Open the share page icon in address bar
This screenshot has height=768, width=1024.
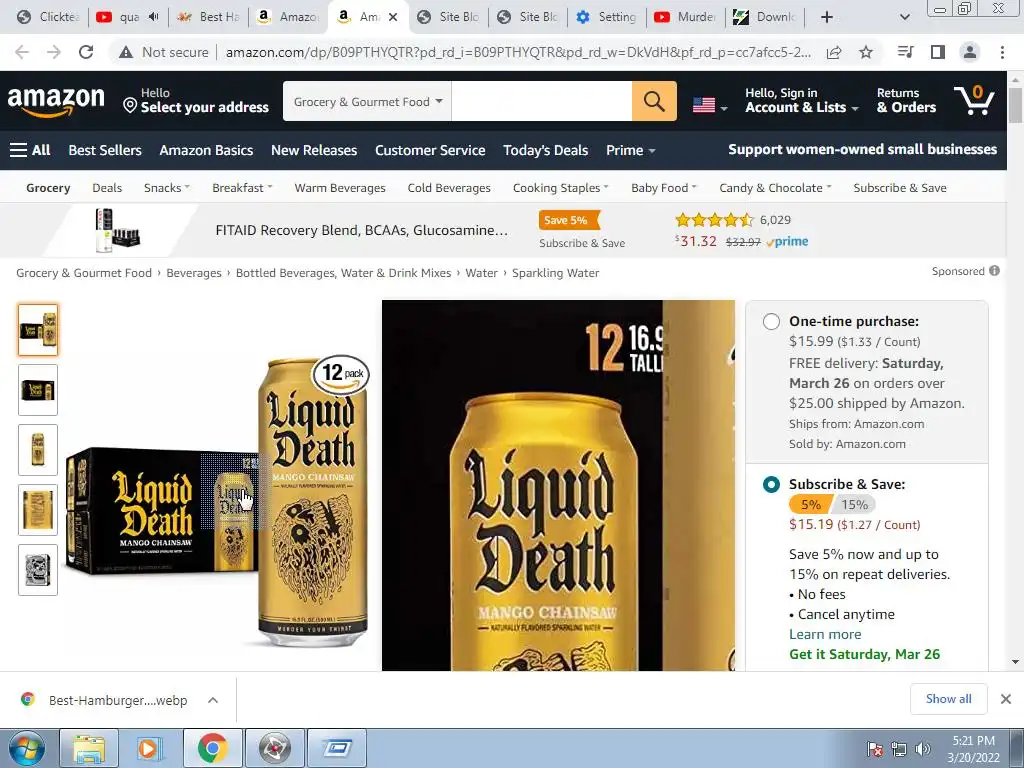click(834, 53)
